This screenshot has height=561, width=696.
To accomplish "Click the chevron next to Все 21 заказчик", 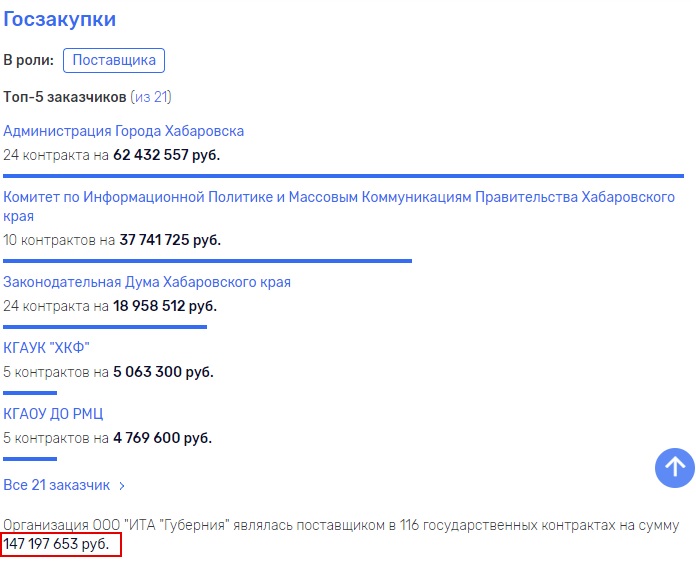I will click(x=122, y=486).
